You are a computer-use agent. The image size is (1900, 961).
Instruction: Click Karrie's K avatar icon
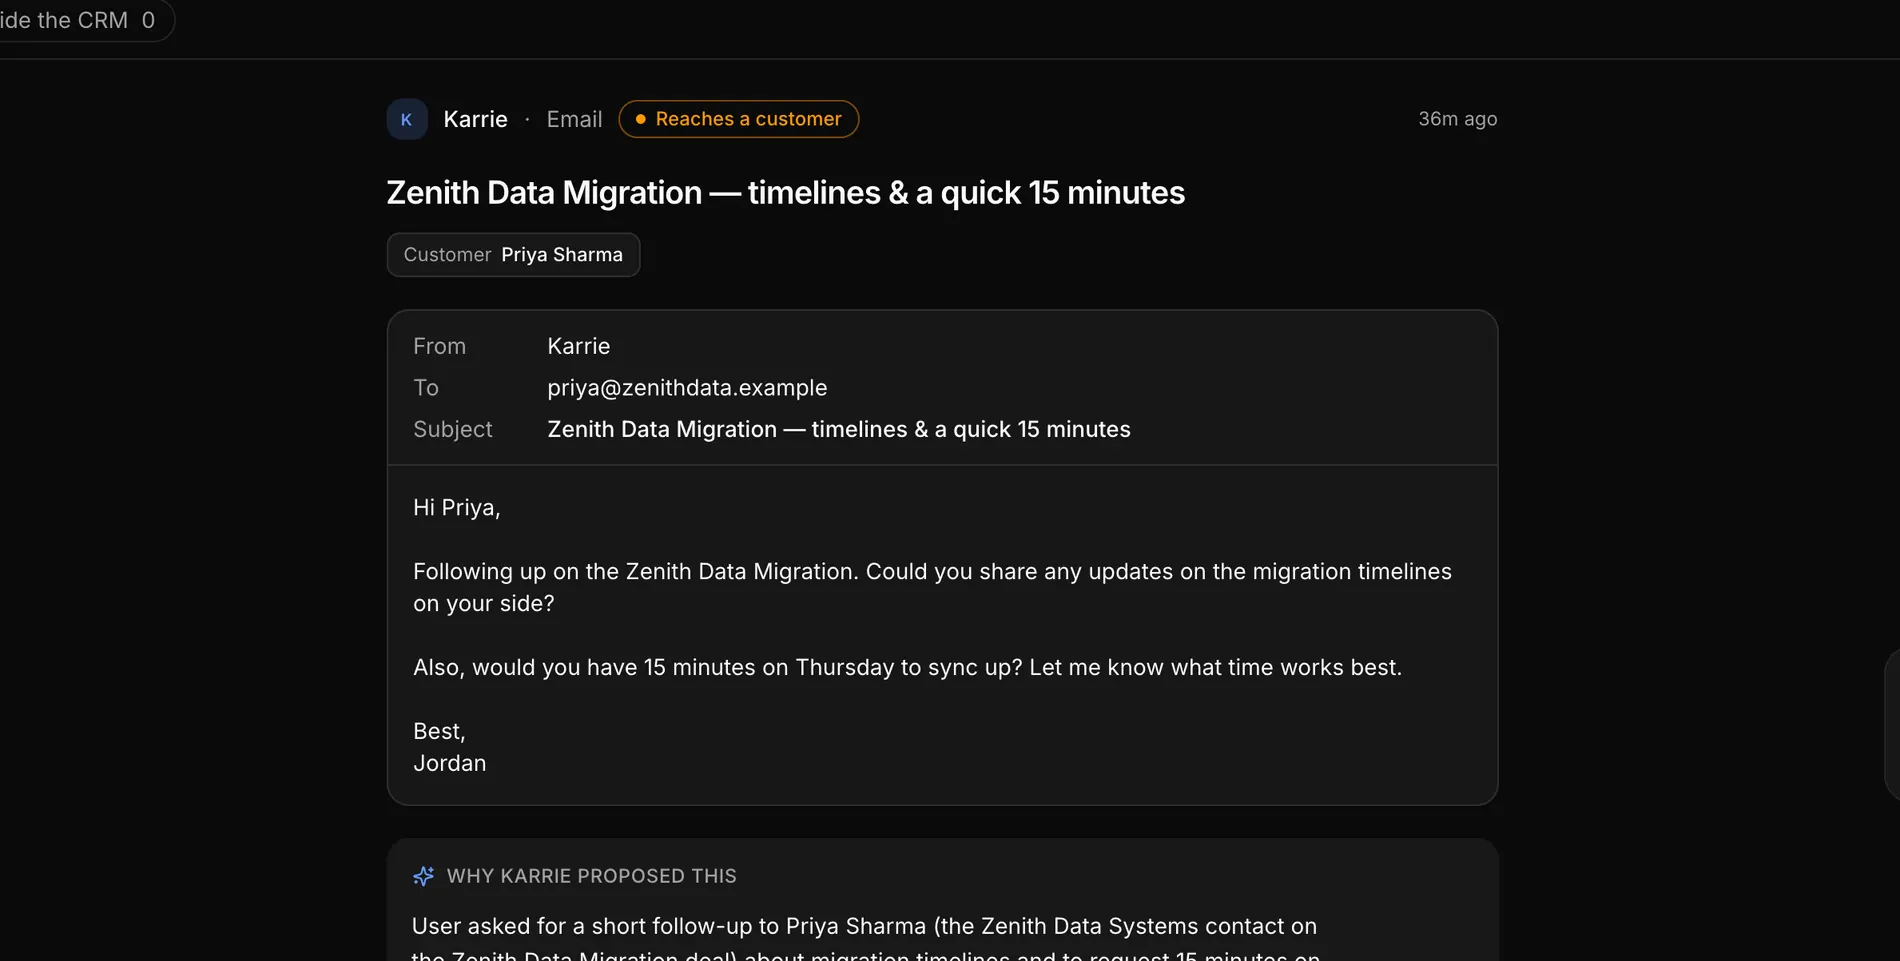[407, 119]
